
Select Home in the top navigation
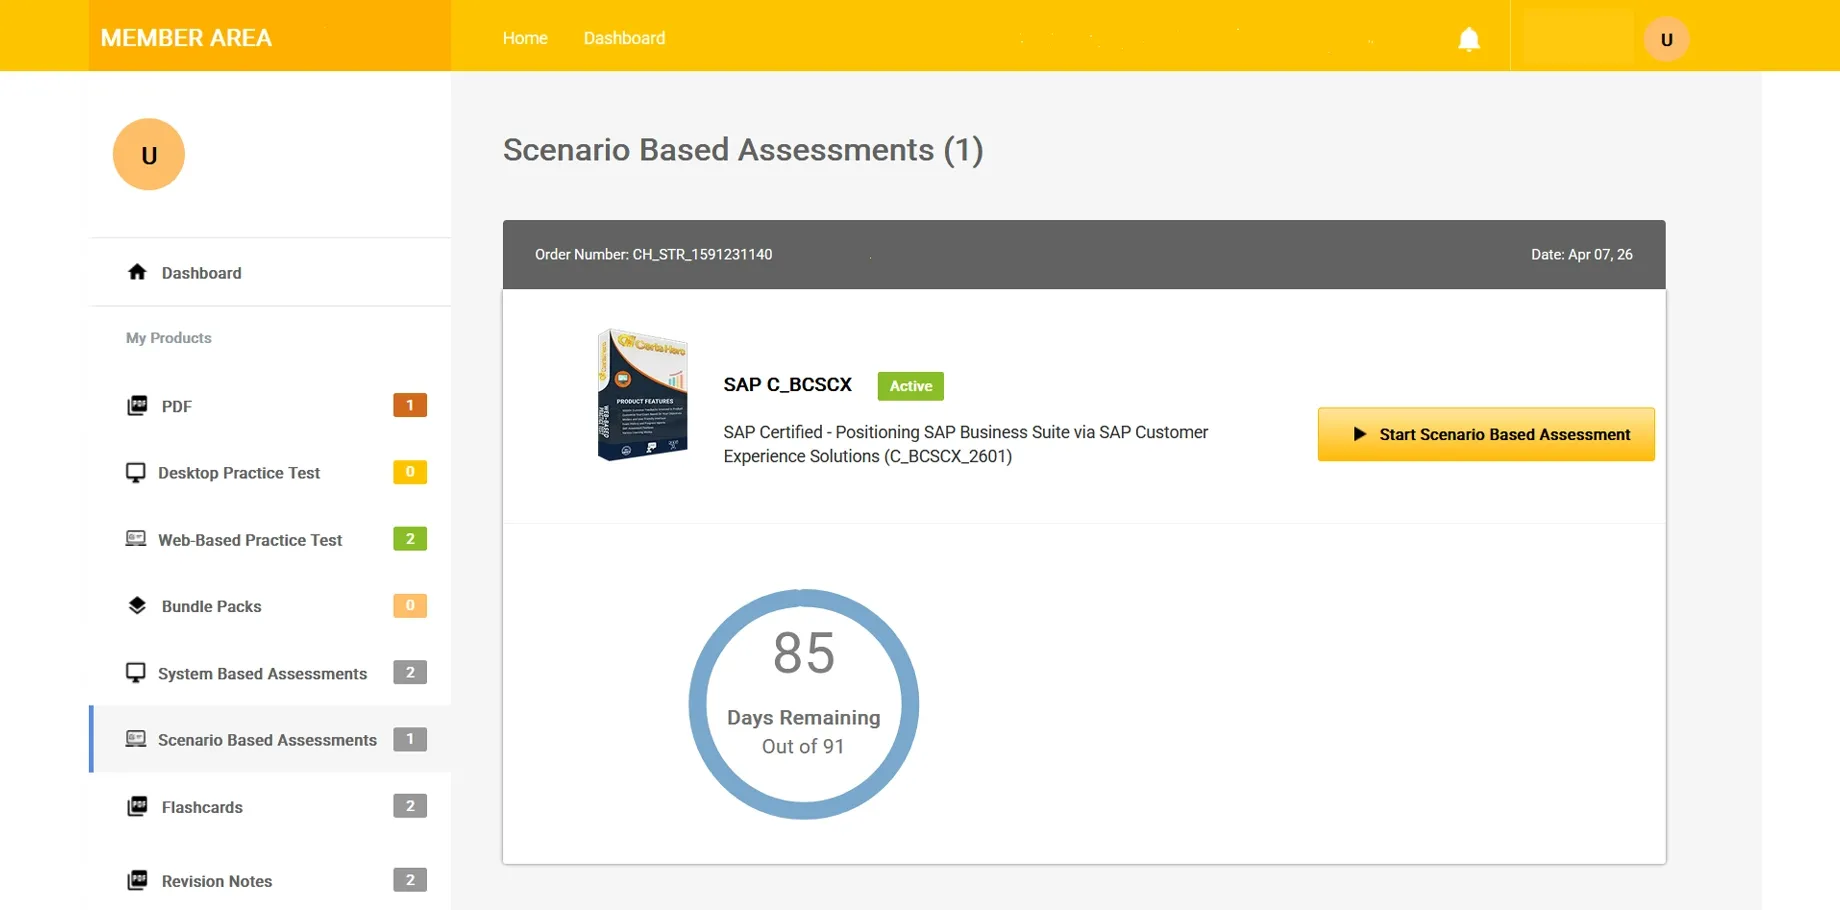coord(525,38)
